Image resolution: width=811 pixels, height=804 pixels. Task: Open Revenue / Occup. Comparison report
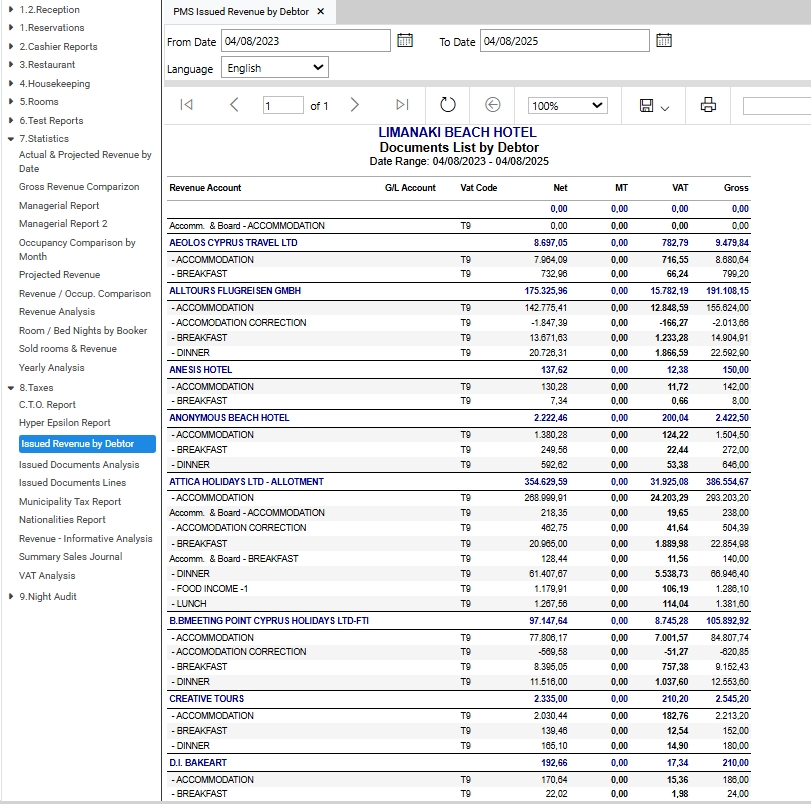(85, 293)
